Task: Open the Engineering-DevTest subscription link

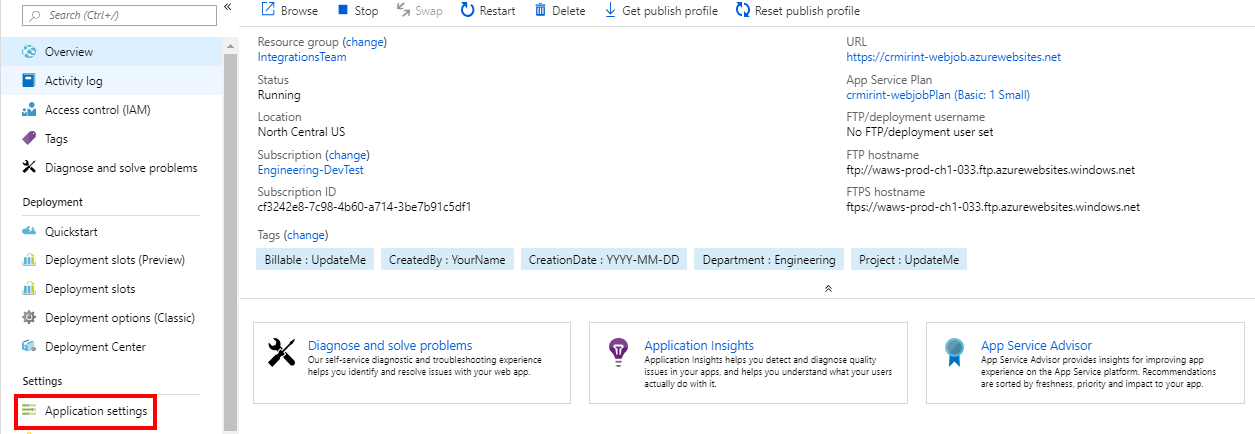Action: (311, 170)
